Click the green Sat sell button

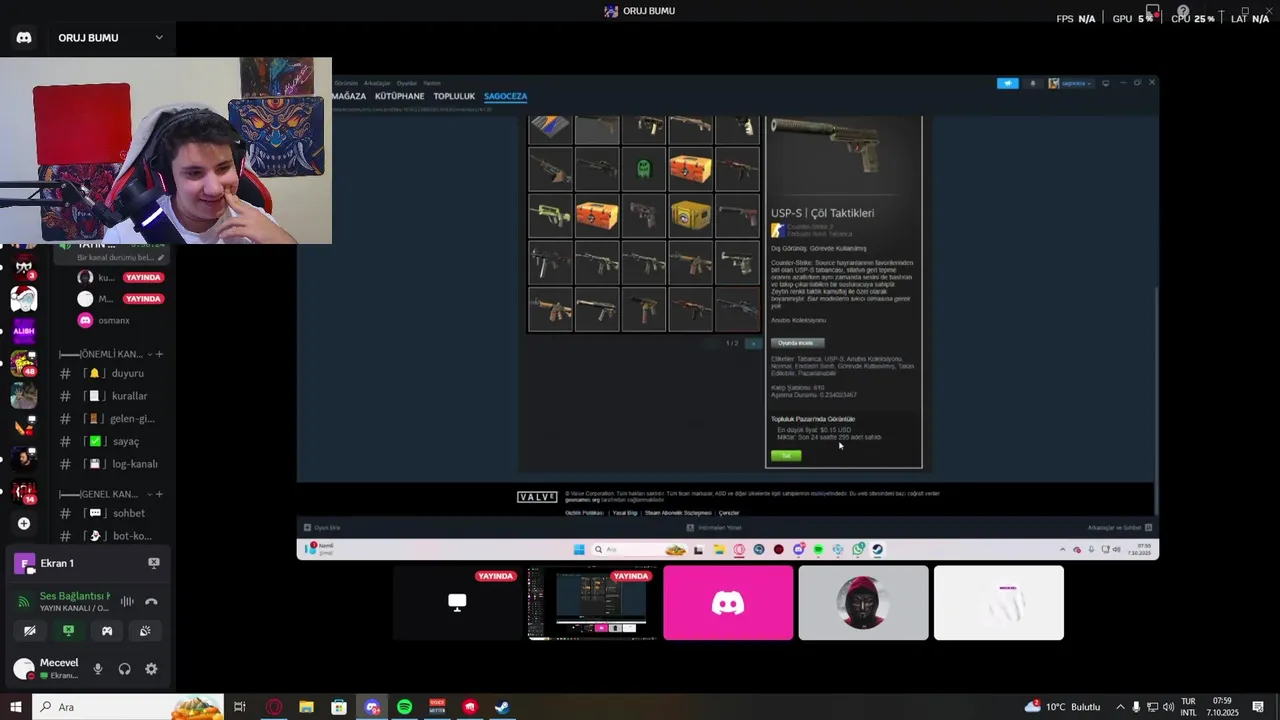[786, 456]
